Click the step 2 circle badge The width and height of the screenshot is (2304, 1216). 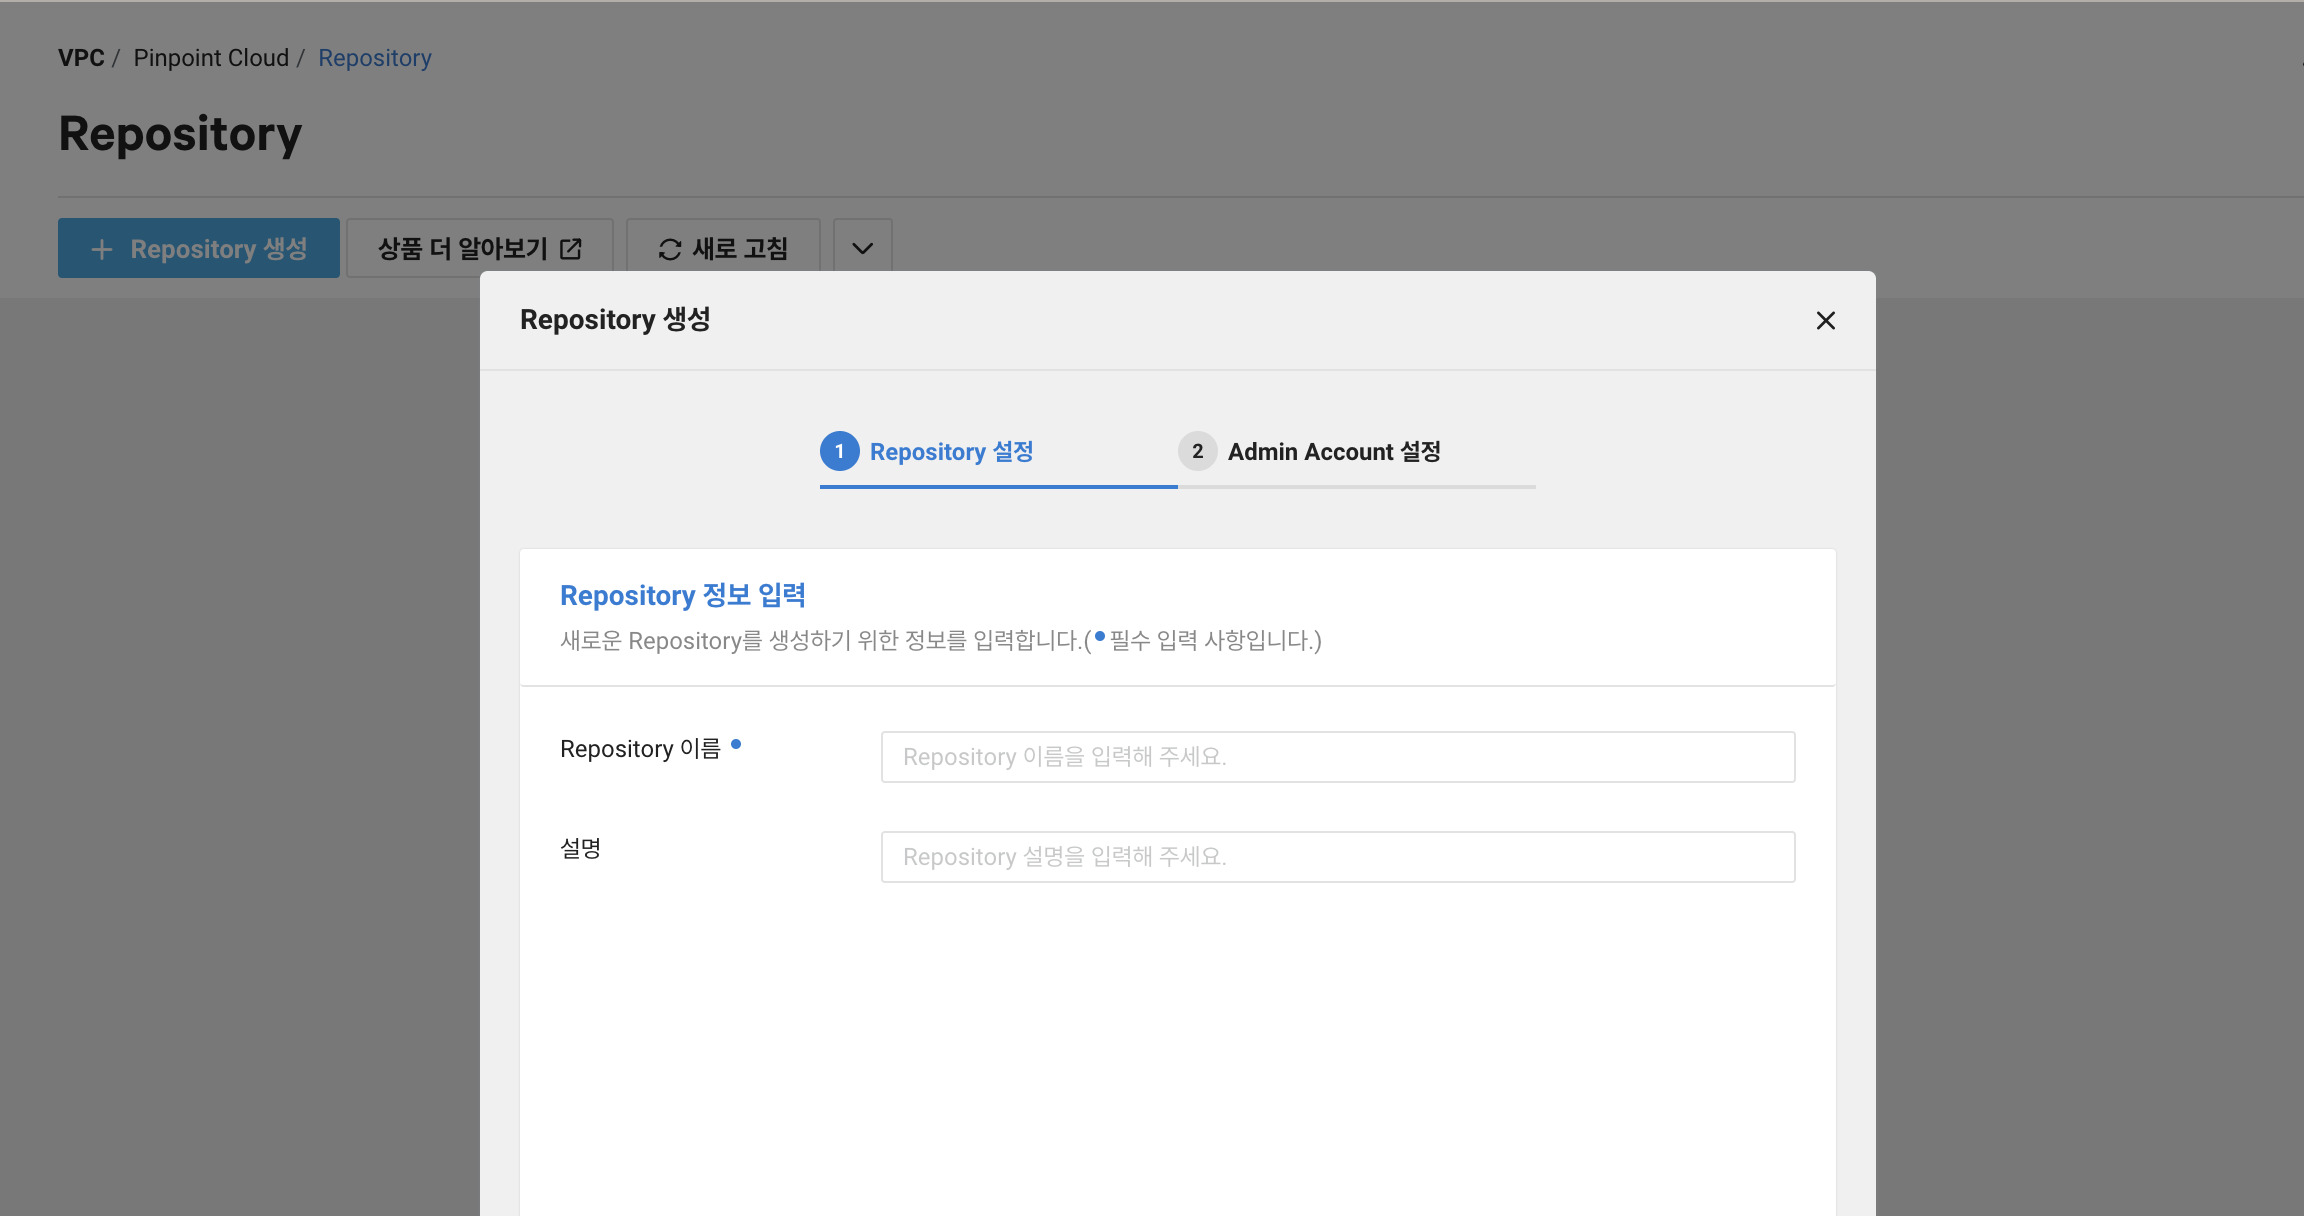tap(1197, 451)
